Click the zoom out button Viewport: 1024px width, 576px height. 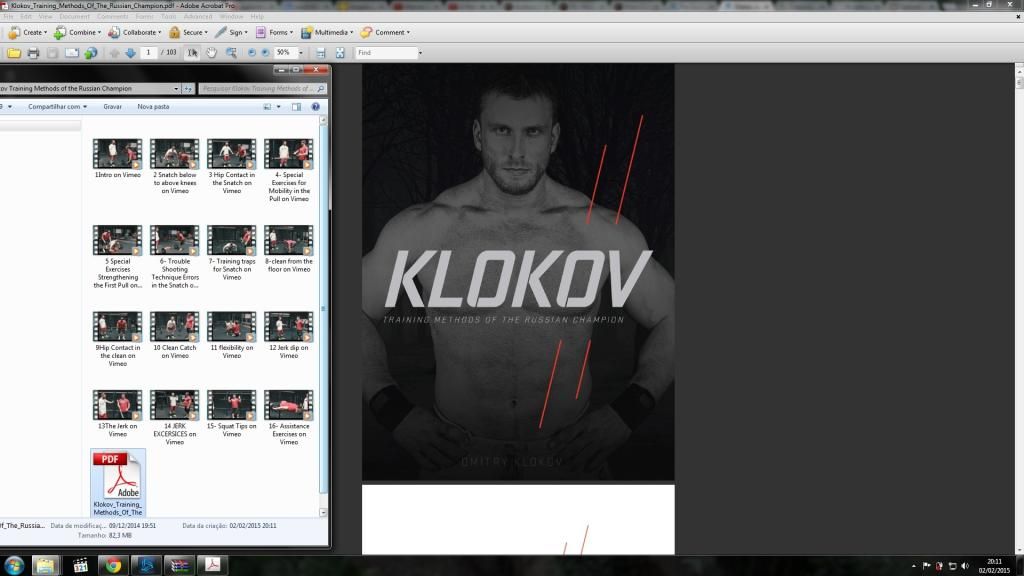pos(251,53)
